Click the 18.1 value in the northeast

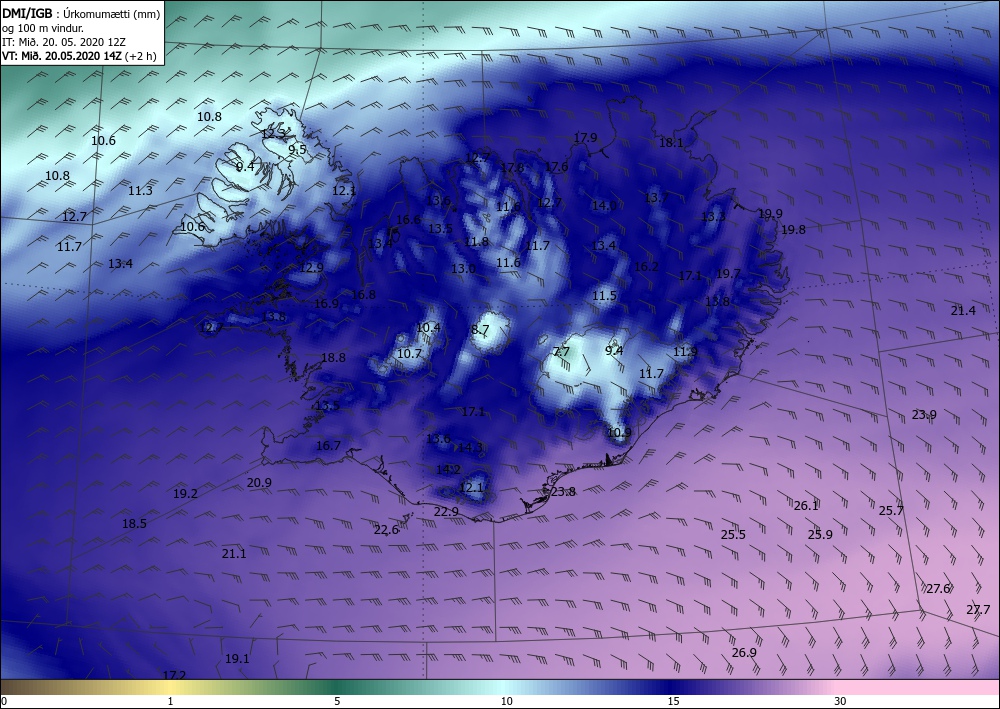point(671,143)
